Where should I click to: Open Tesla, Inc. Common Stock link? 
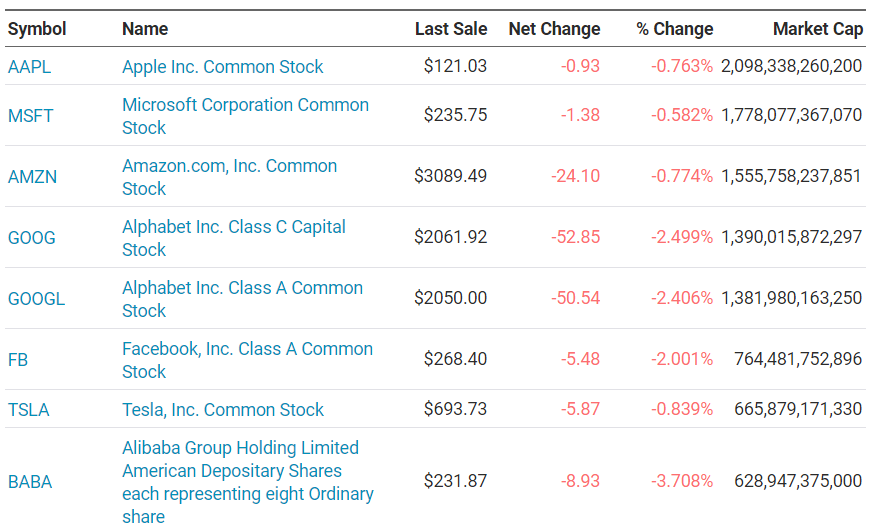[x=223, y=410]
